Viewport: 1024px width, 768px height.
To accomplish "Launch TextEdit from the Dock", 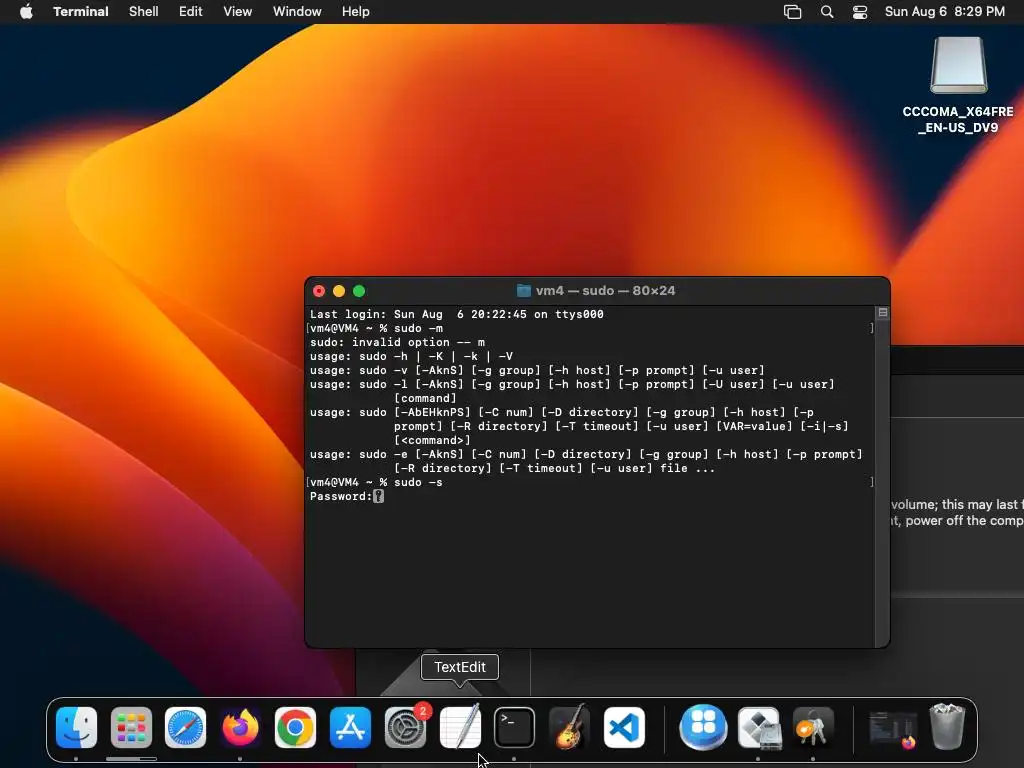I will click(460, 727).
